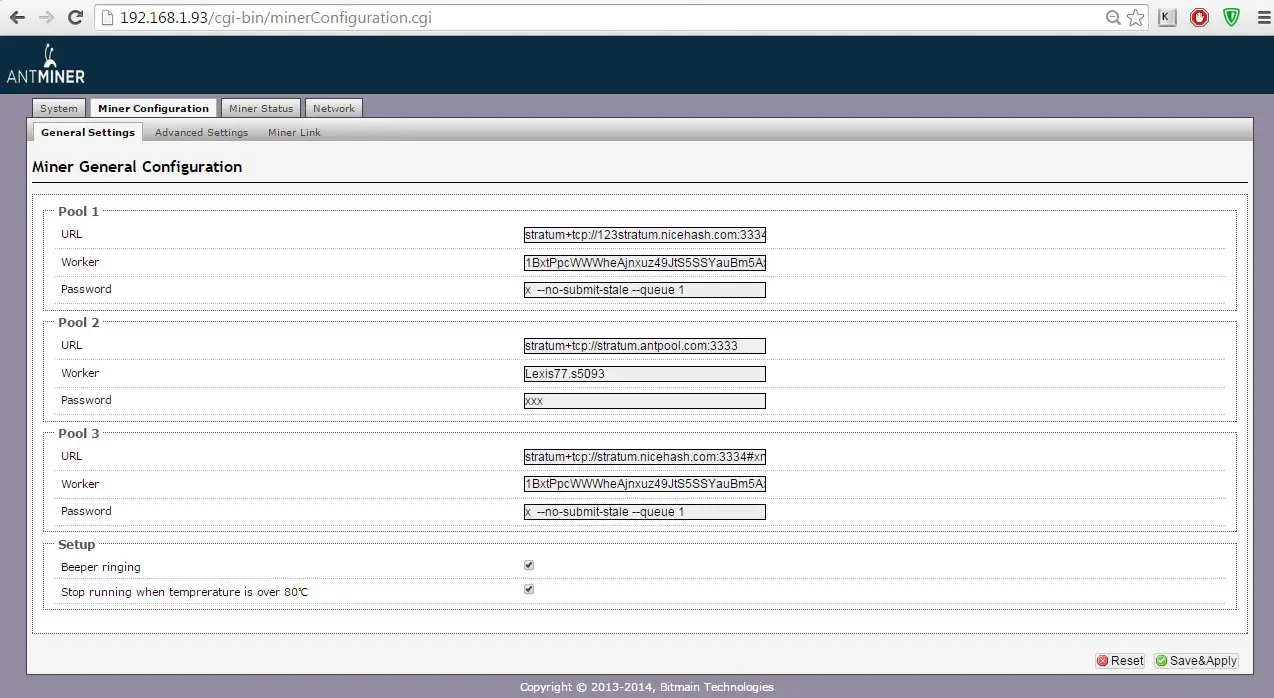This screenshot has height=698, width=1274.
Task: Click the Save&Apply button
Action: click(1196, 661)
